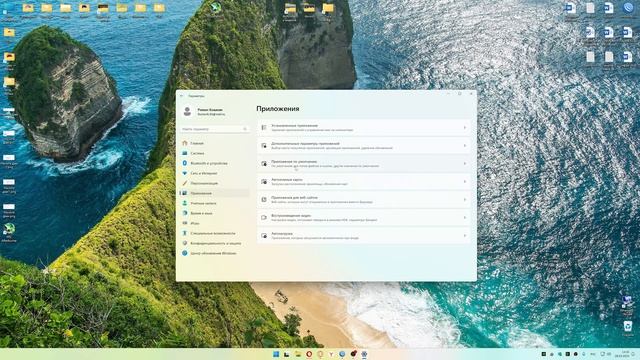Select the Система monitor icon
This screenshot has height=360, width=640.
point(185,153)
